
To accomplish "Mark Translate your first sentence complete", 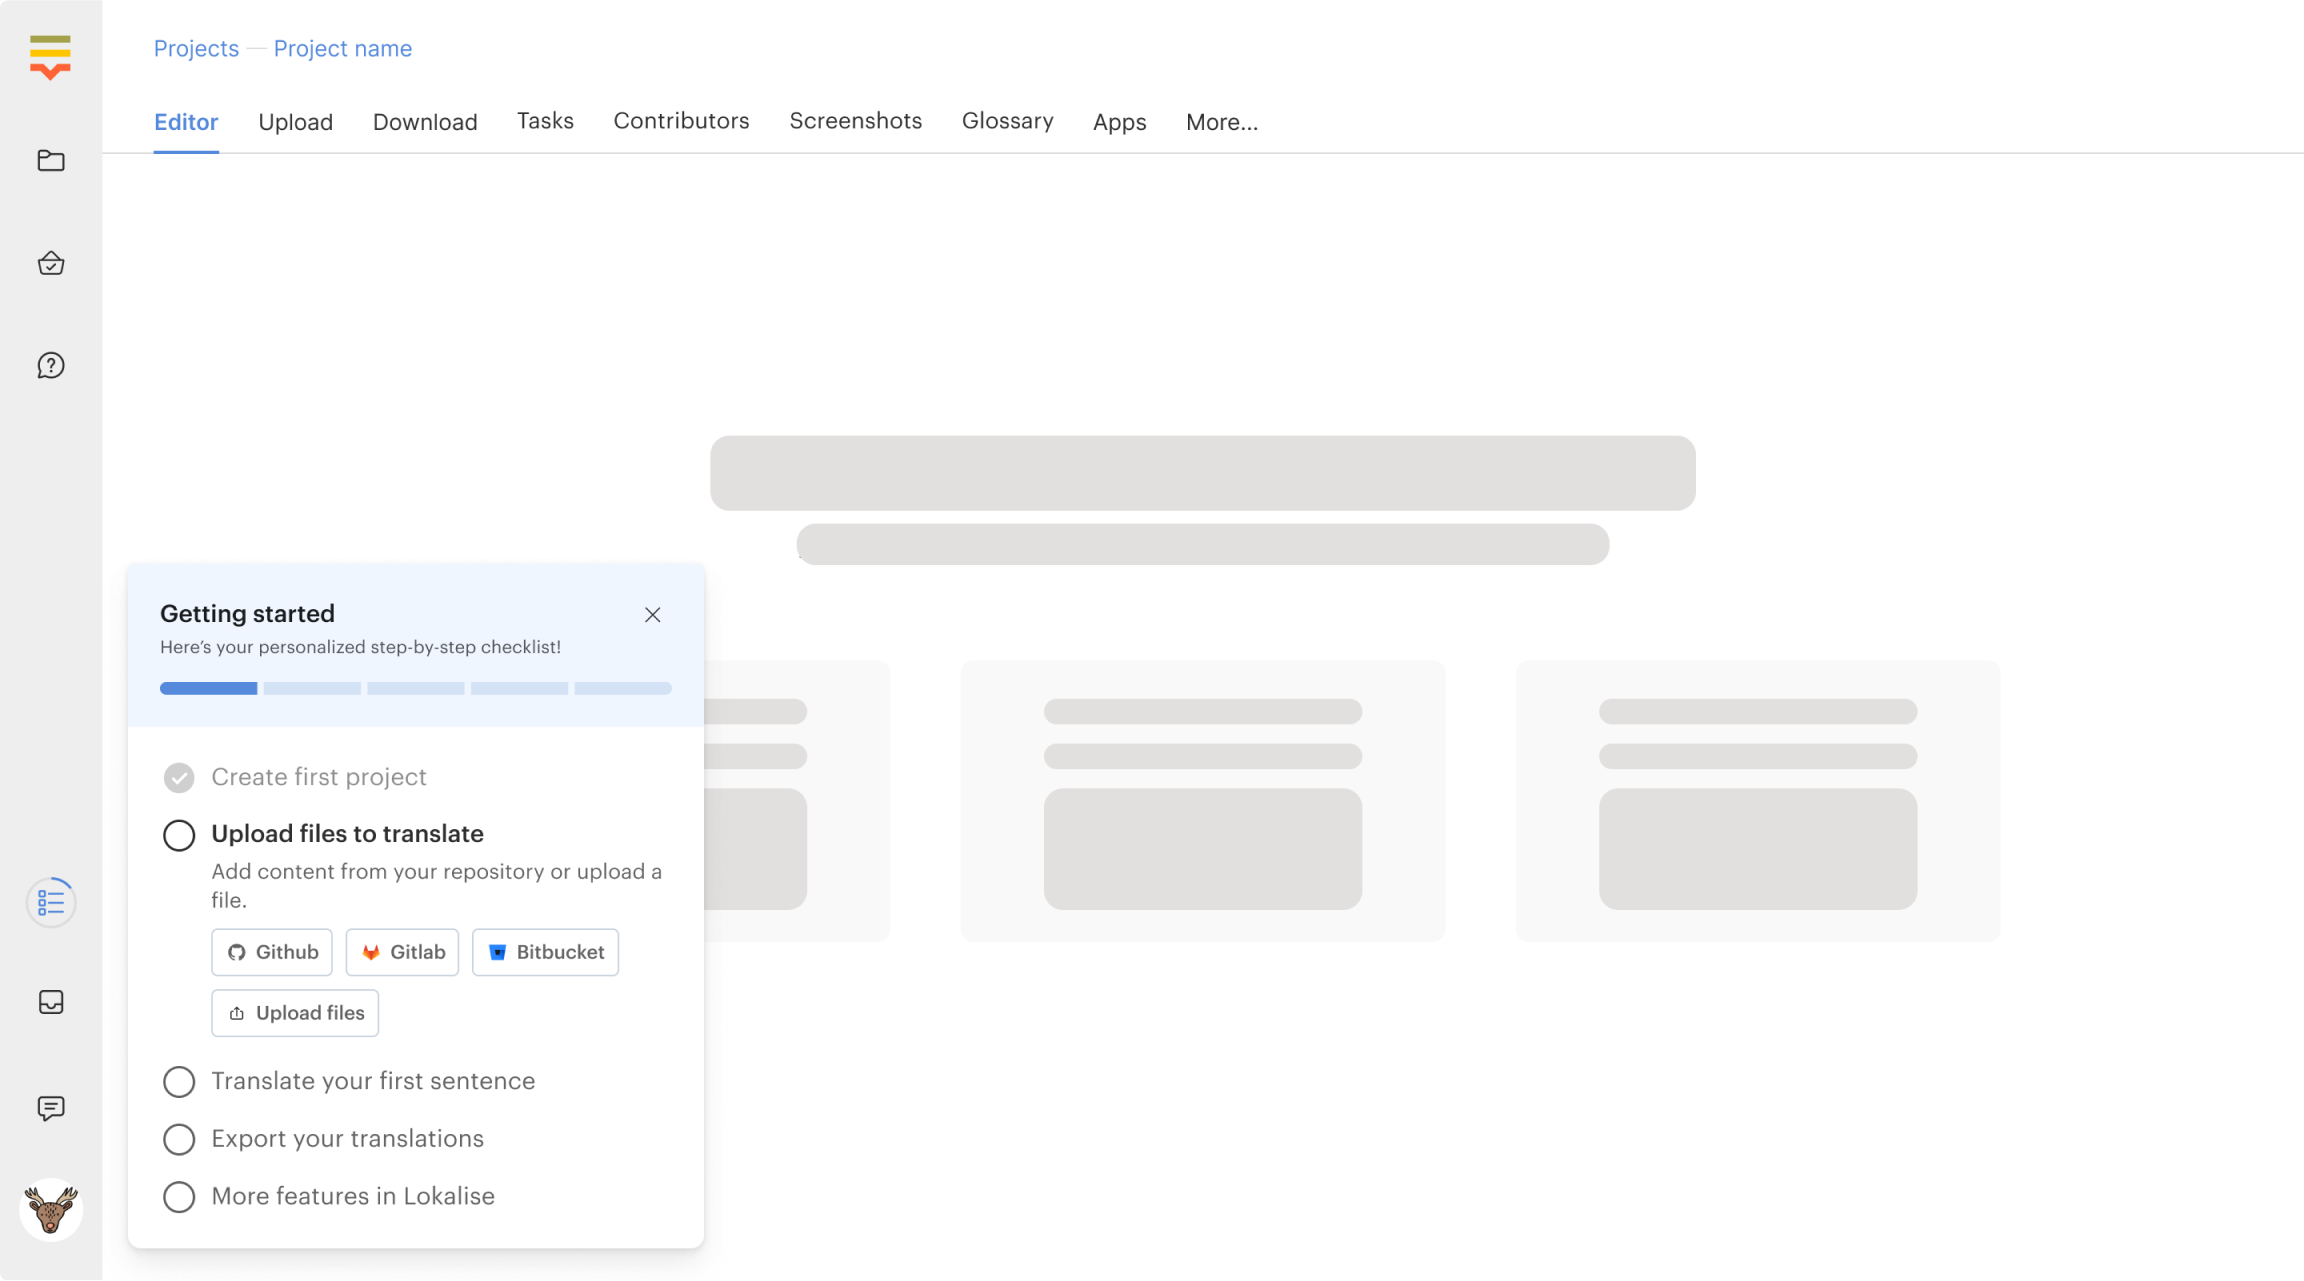I will point(179,1081).
